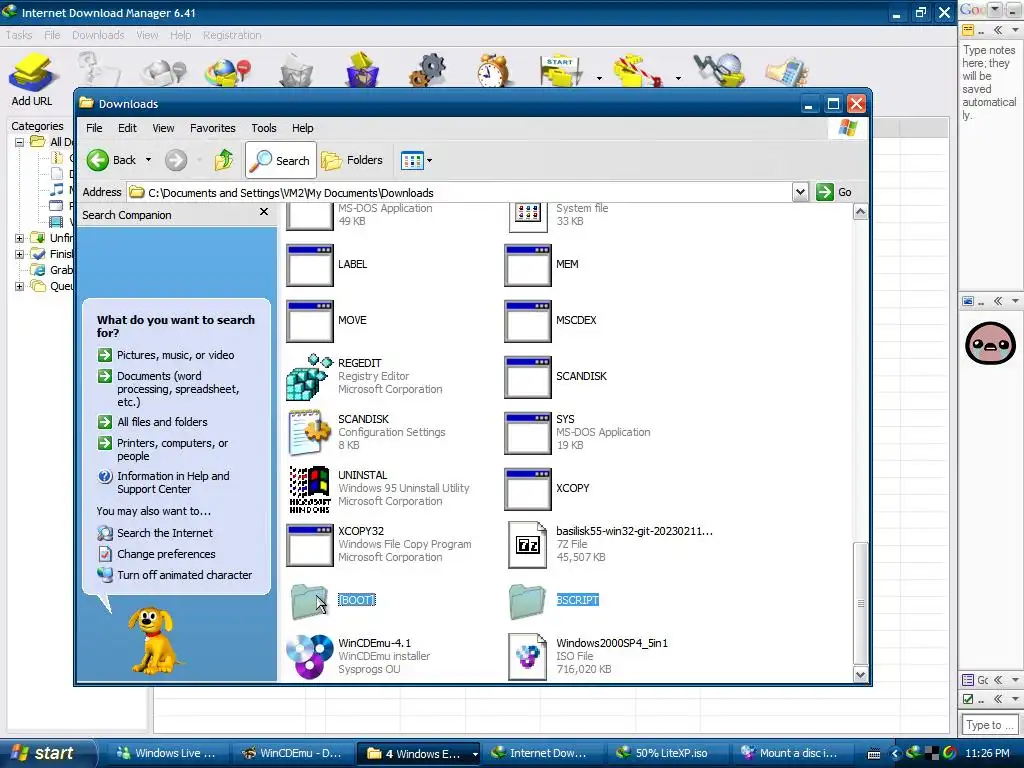Viewport: 1024px width, 768px height.
Task: Select the UNINSTAL Windows 95 Uninstall Utility icon
Action: 309,489
